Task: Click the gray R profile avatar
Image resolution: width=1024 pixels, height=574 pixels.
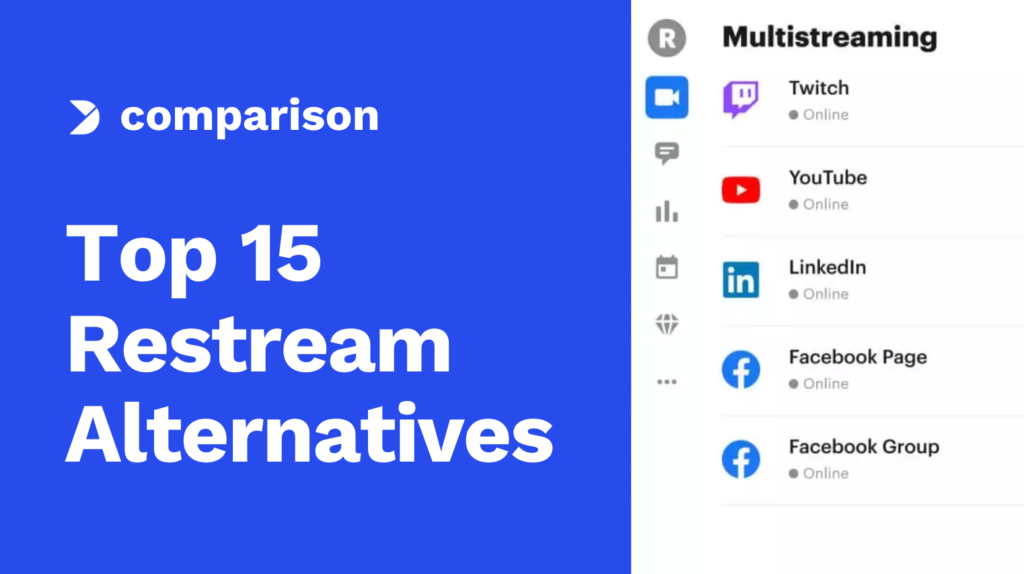Action: (667, 38)
